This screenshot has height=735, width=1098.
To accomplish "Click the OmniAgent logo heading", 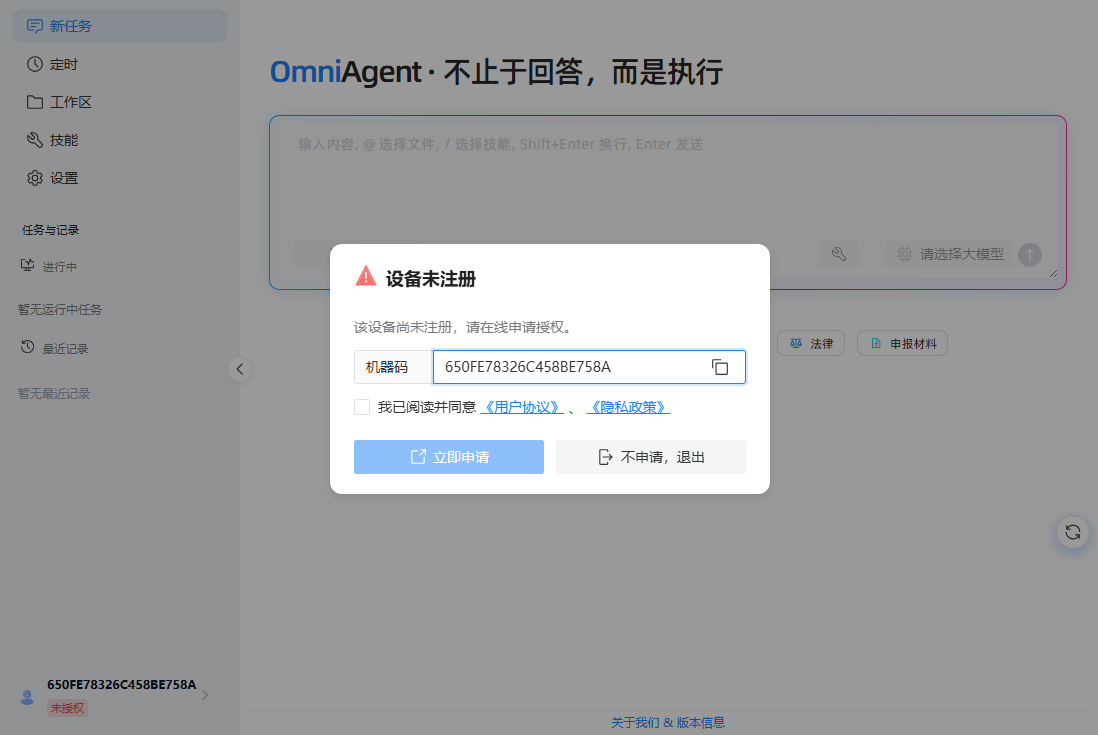I will (x=346, y=71).
